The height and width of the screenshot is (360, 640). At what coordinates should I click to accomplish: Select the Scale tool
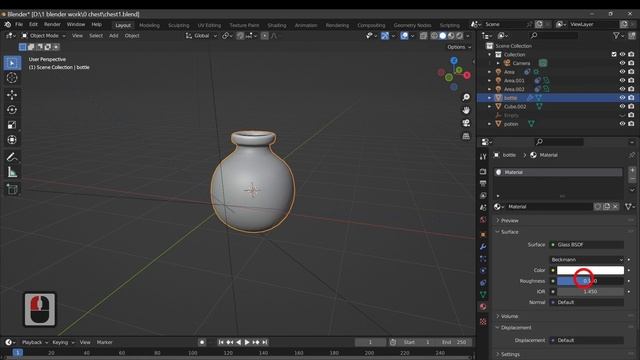coord(12,125)
